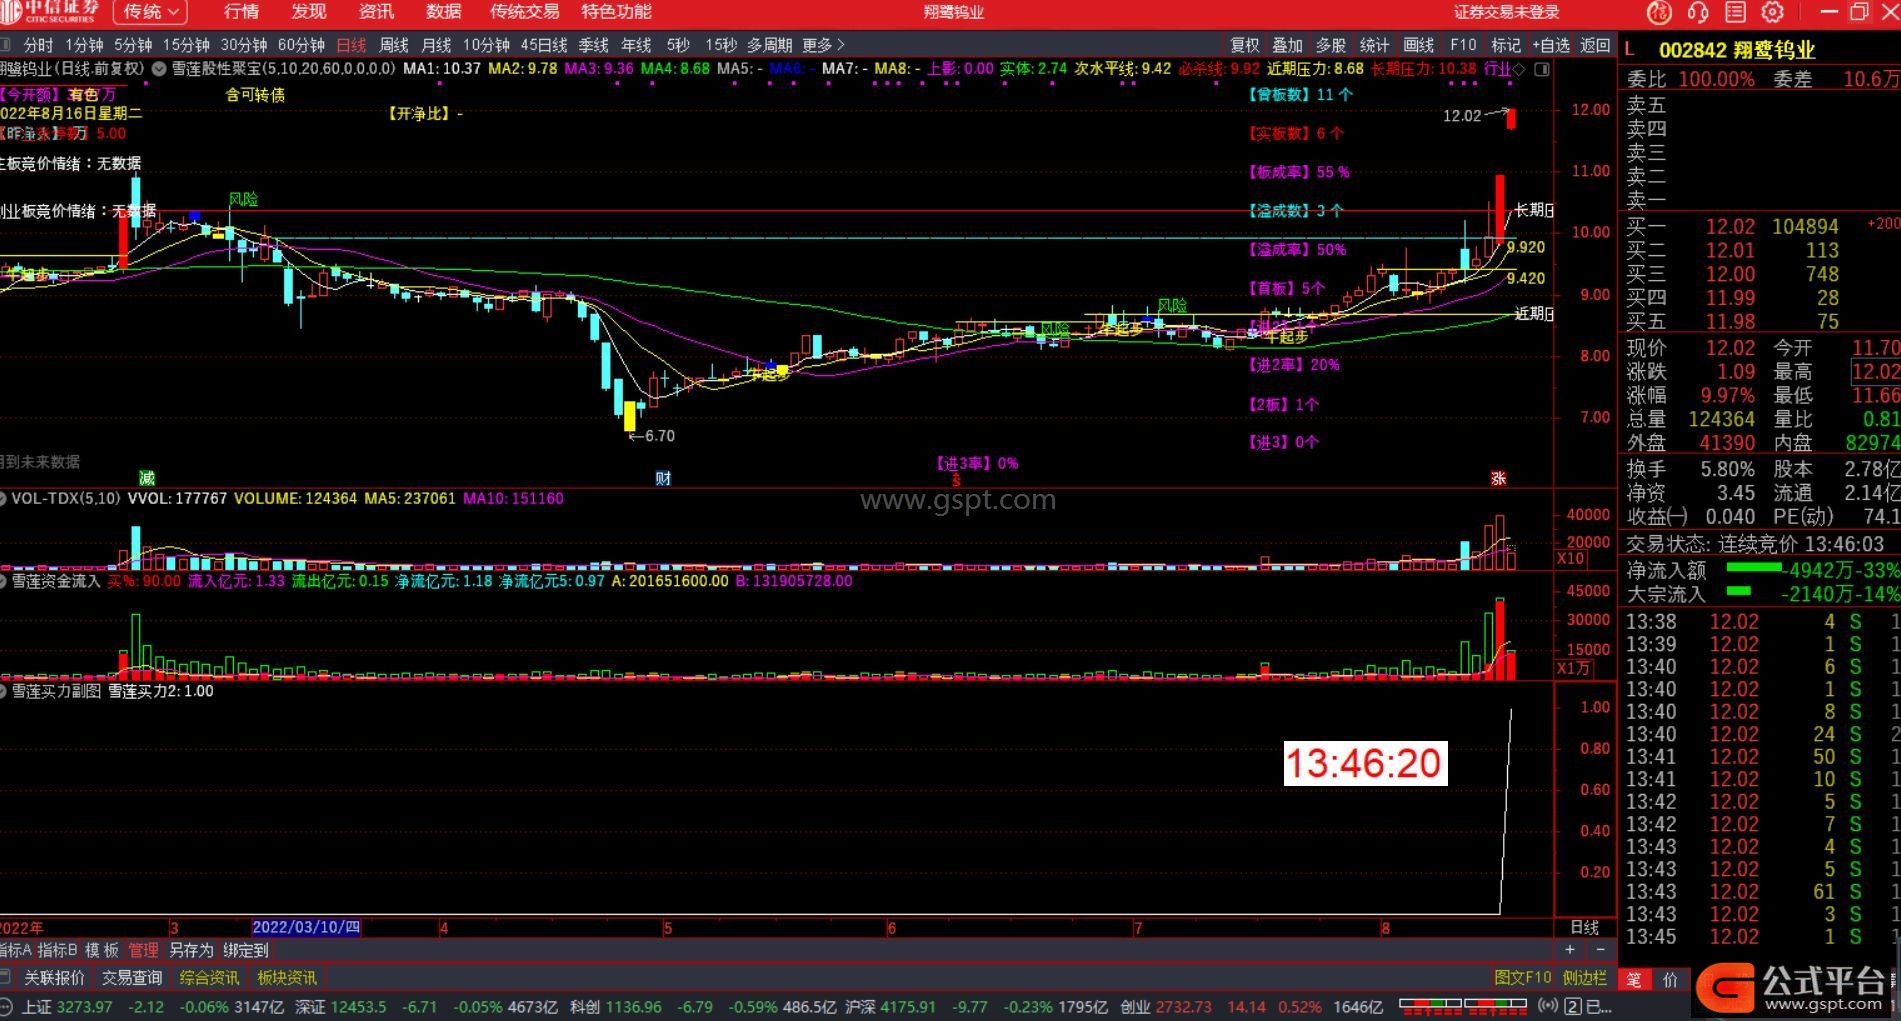Open 综合资讯 tab
The height and width of the screenshot is (1021, 1901).
[209, 977]
